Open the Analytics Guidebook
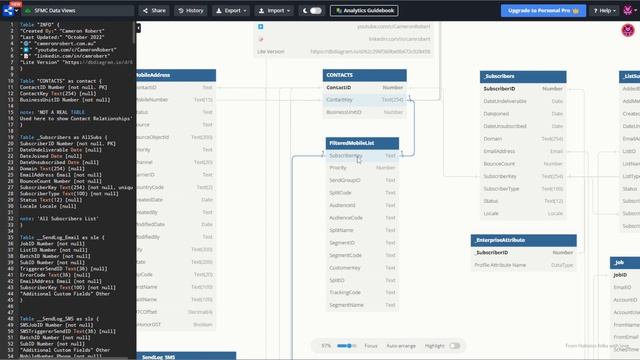The width and height of the screenshot is (640, 360). [x=364, y=11]
